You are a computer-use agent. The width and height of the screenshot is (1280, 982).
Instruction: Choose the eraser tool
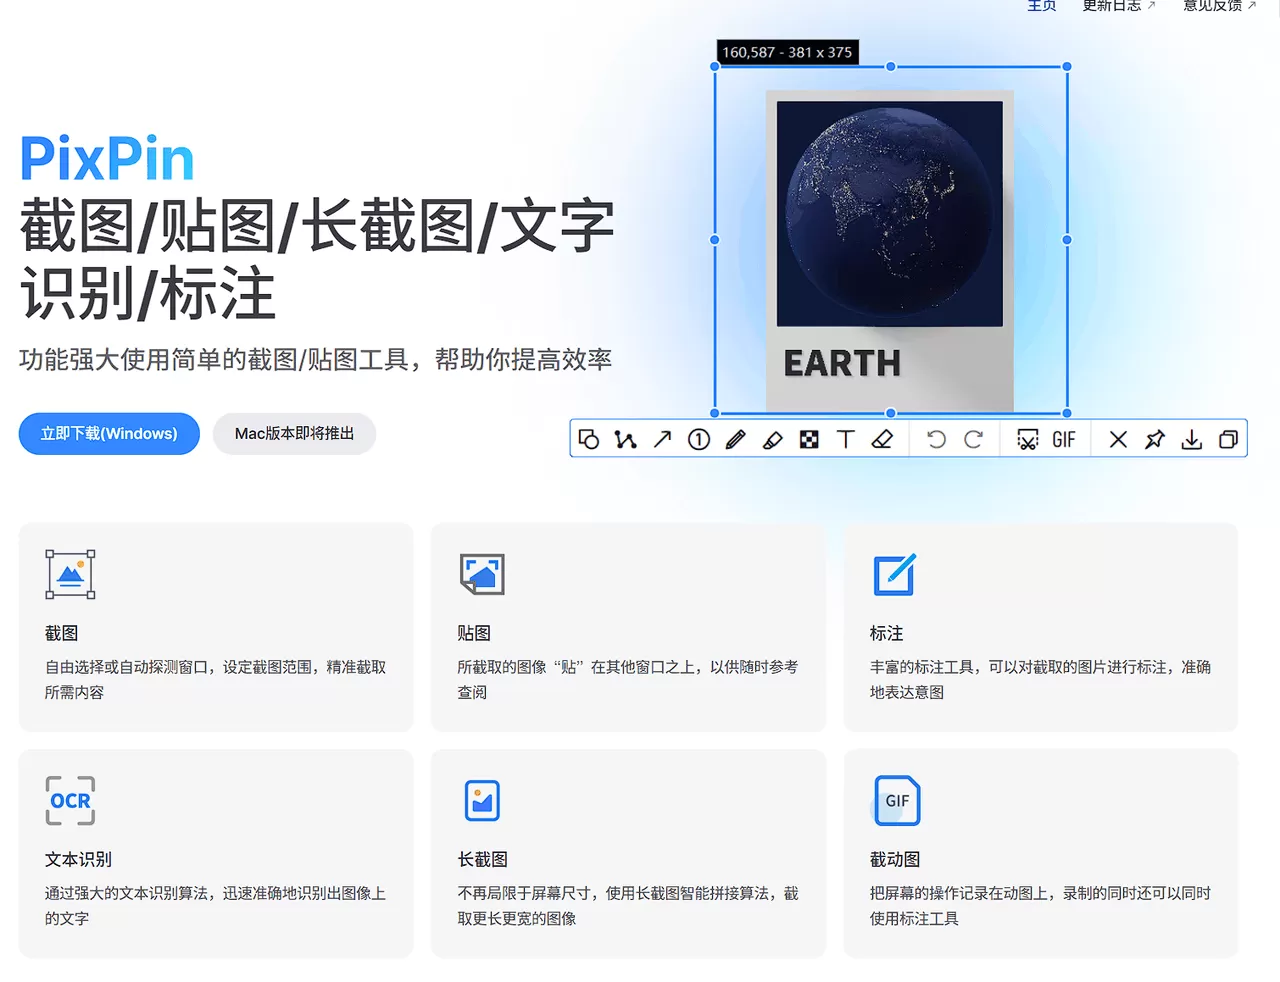click(882, 438)
